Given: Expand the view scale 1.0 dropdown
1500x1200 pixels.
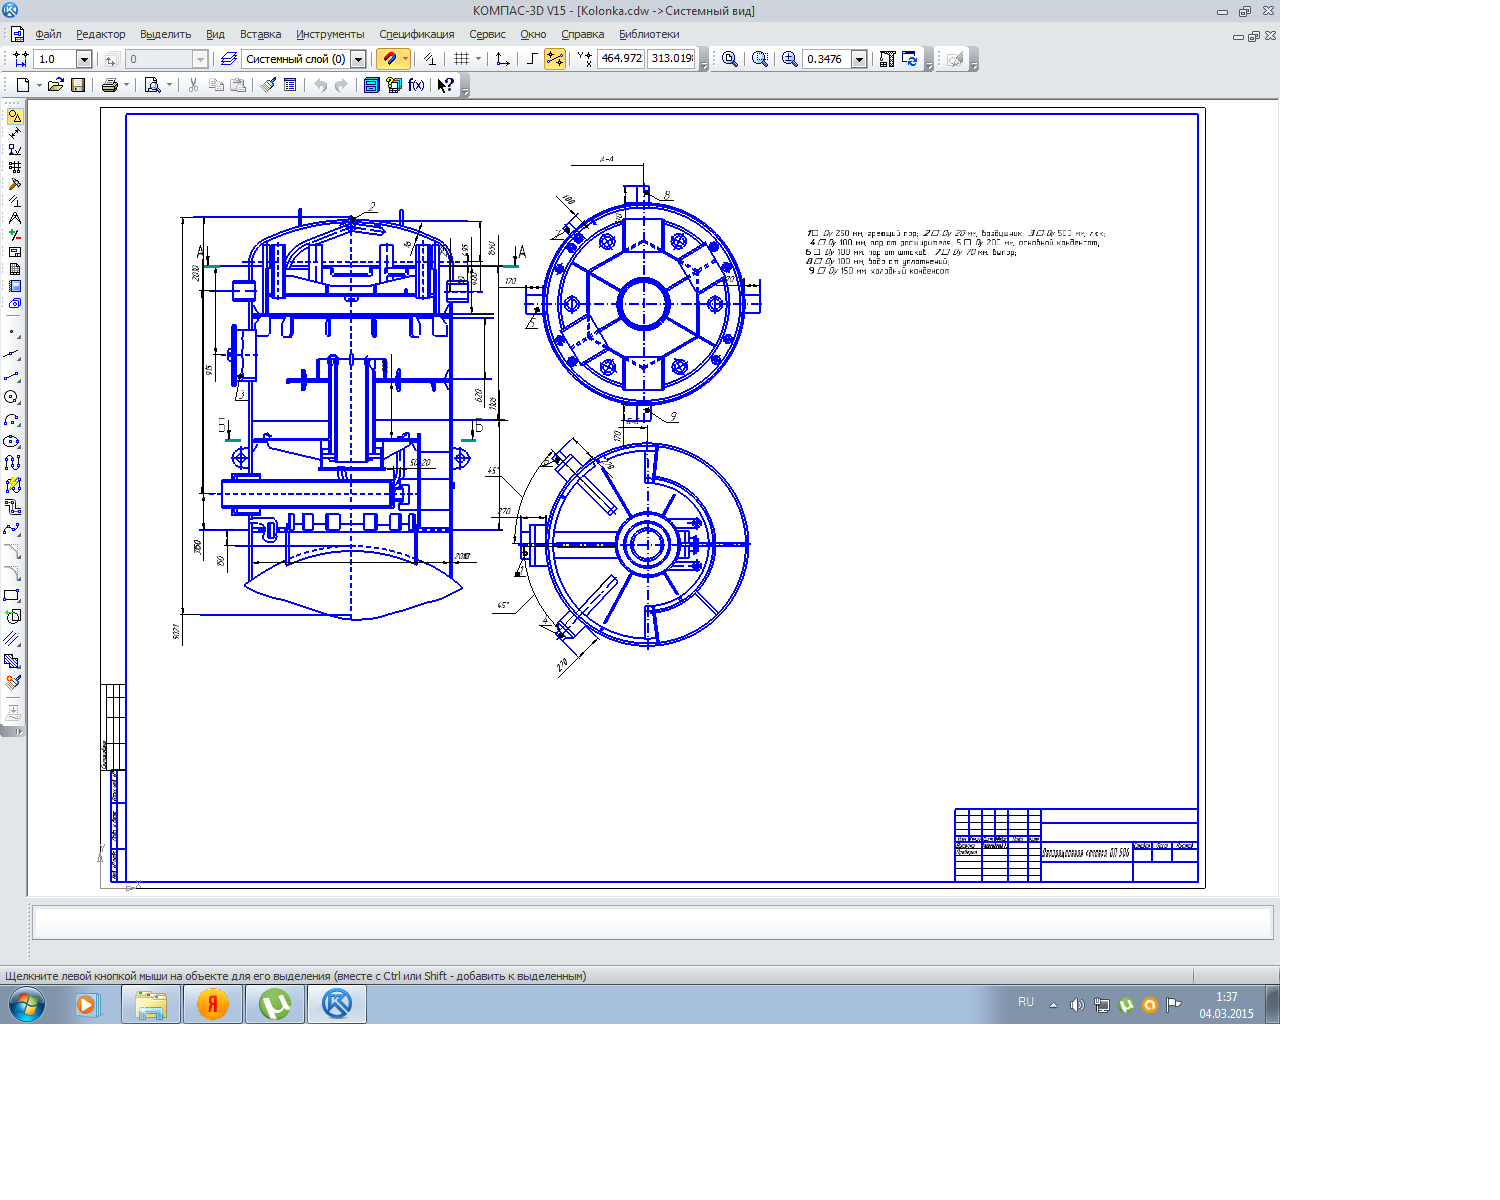Looking at the screenshot, I should click(84, 59).
